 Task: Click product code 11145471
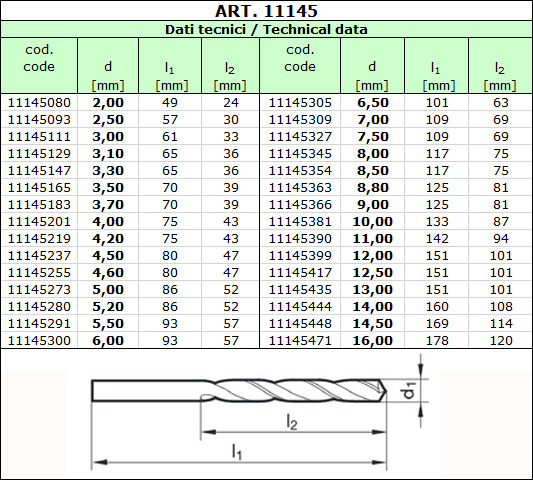point(300,341)
